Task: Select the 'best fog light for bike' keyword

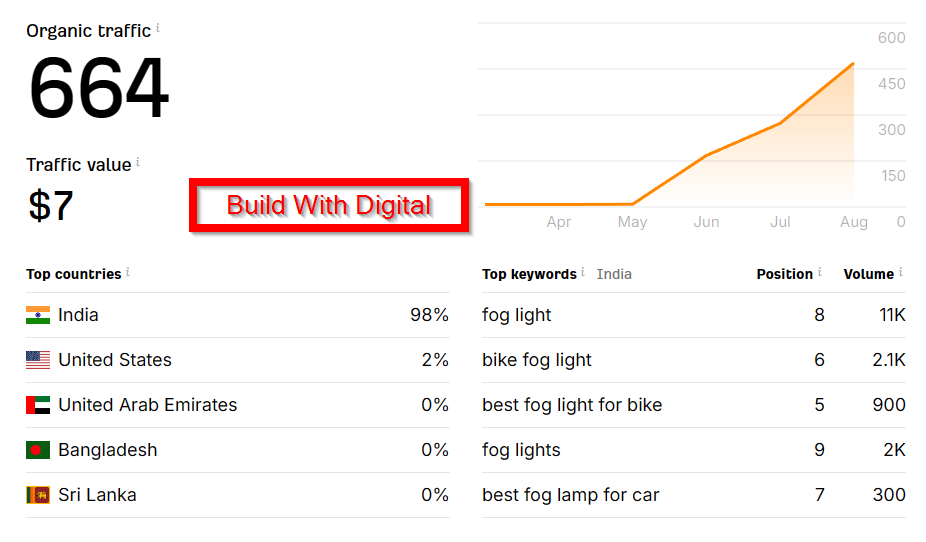Action: coord(572,405)
